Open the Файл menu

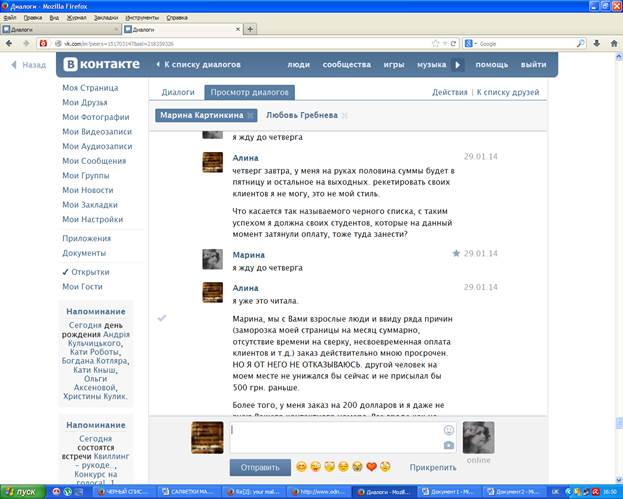[x=10, y=17]
